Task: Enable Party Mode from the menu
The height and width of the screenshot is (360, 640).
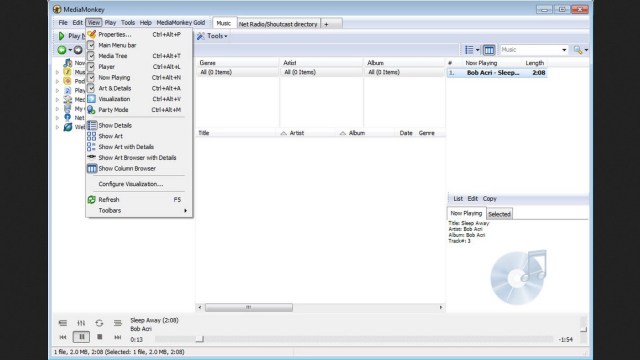Action: tap(139, 110)
